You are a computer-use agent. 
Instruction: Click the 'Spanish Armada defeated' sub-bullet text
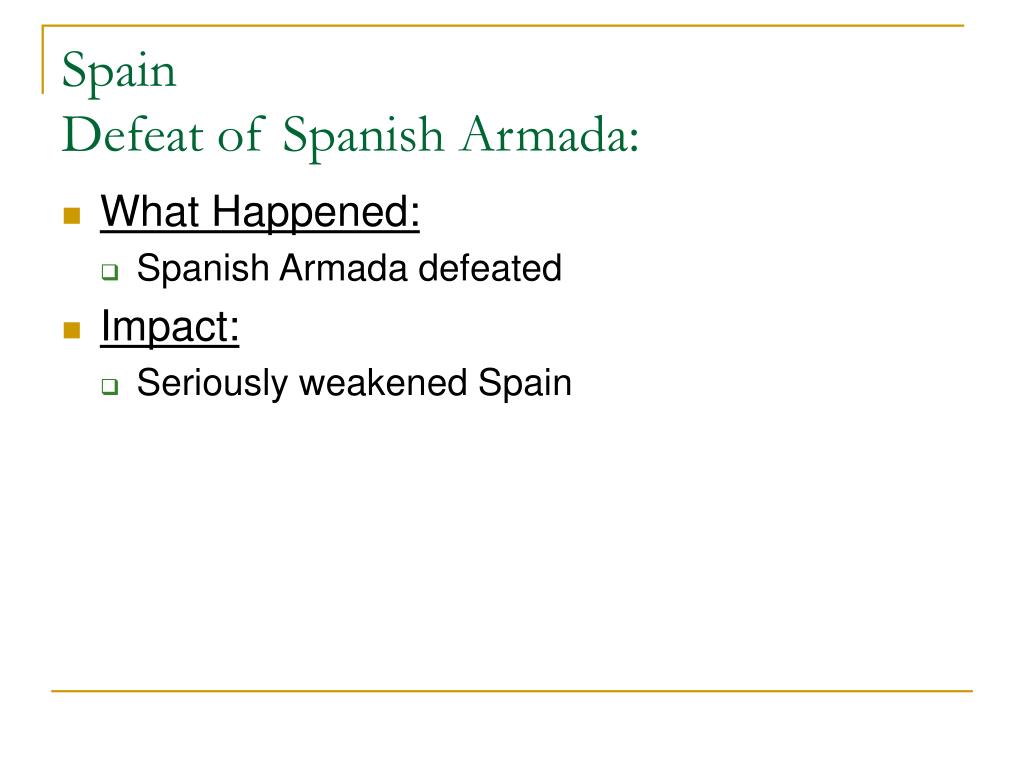click(x=349, y=268)
